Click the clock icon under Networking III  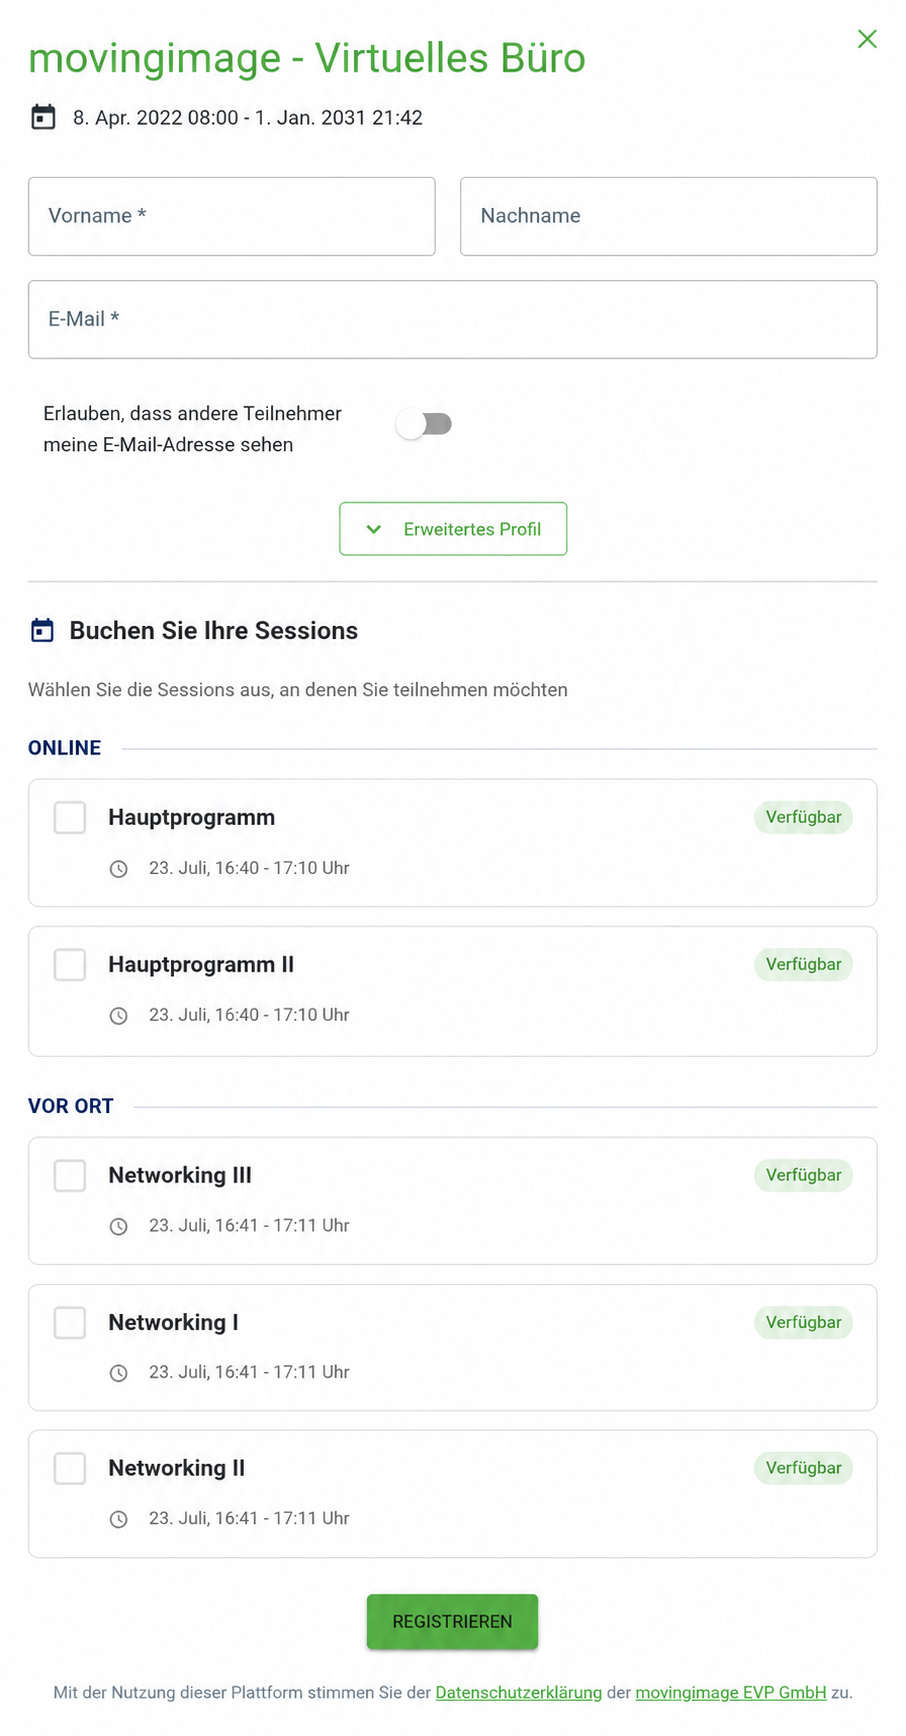118,1226
